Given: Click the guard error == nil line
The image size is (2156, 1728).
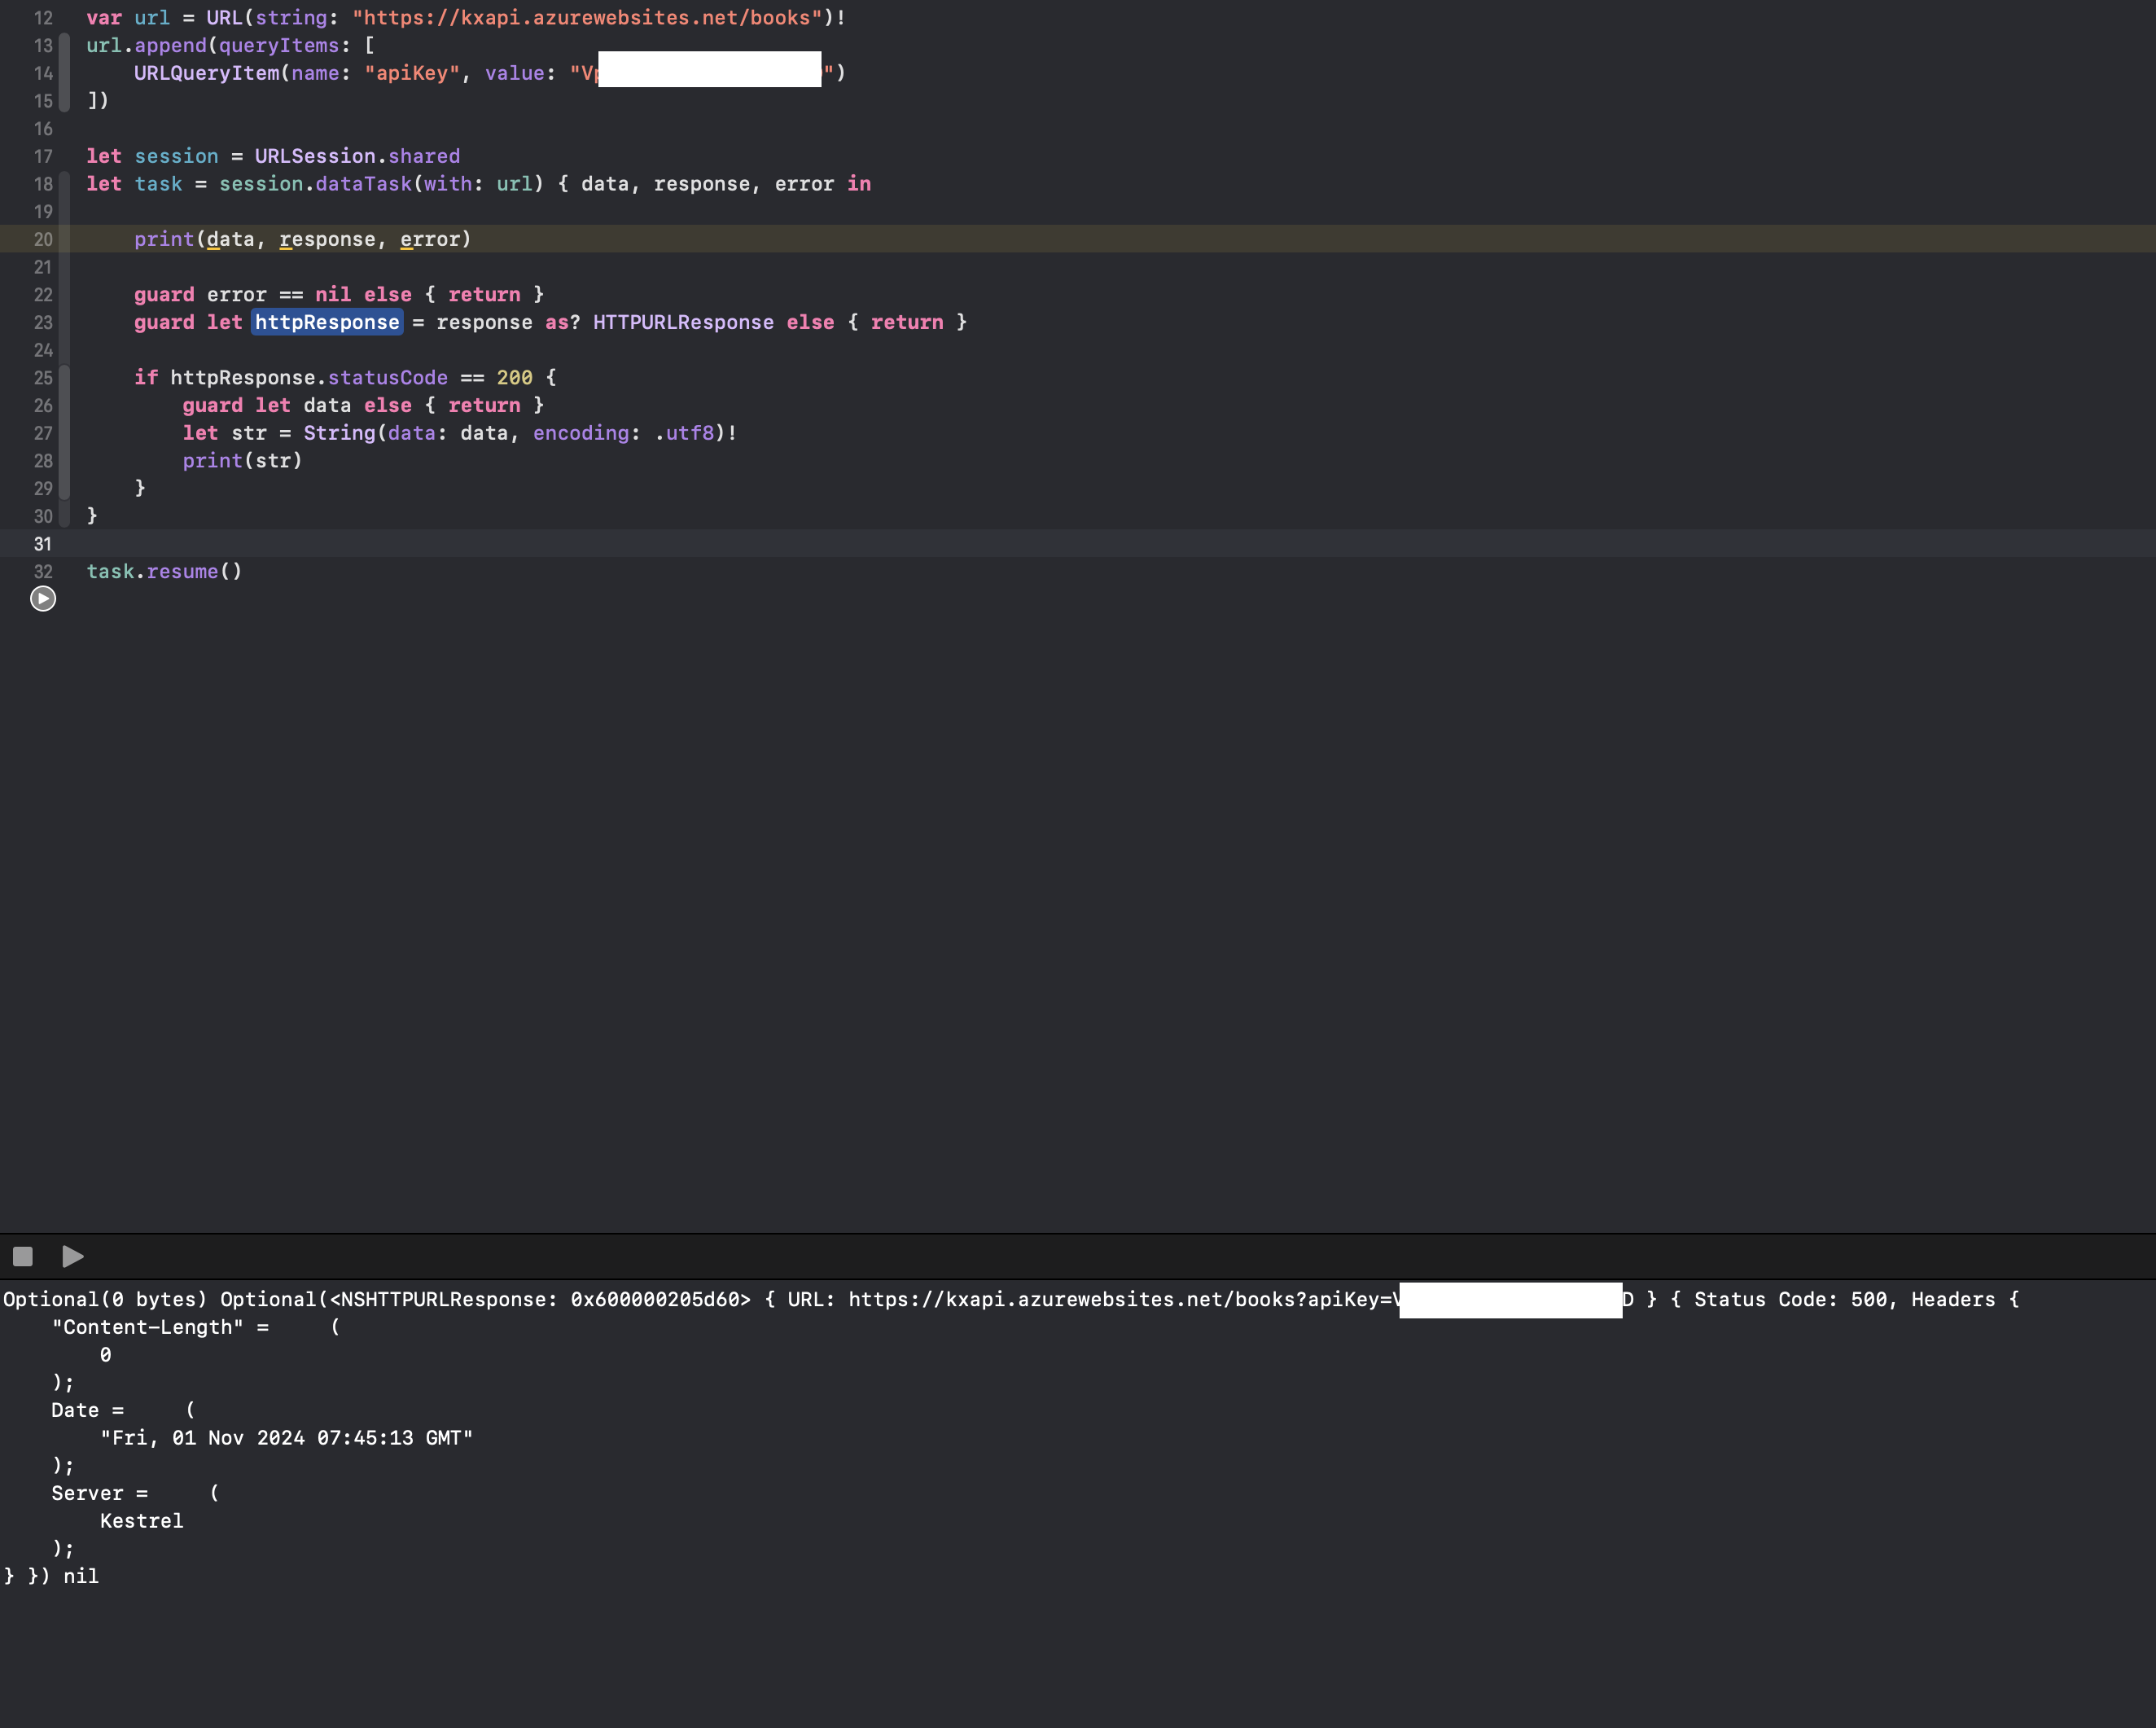Looking at the screenshot, I should pos(339,295).
